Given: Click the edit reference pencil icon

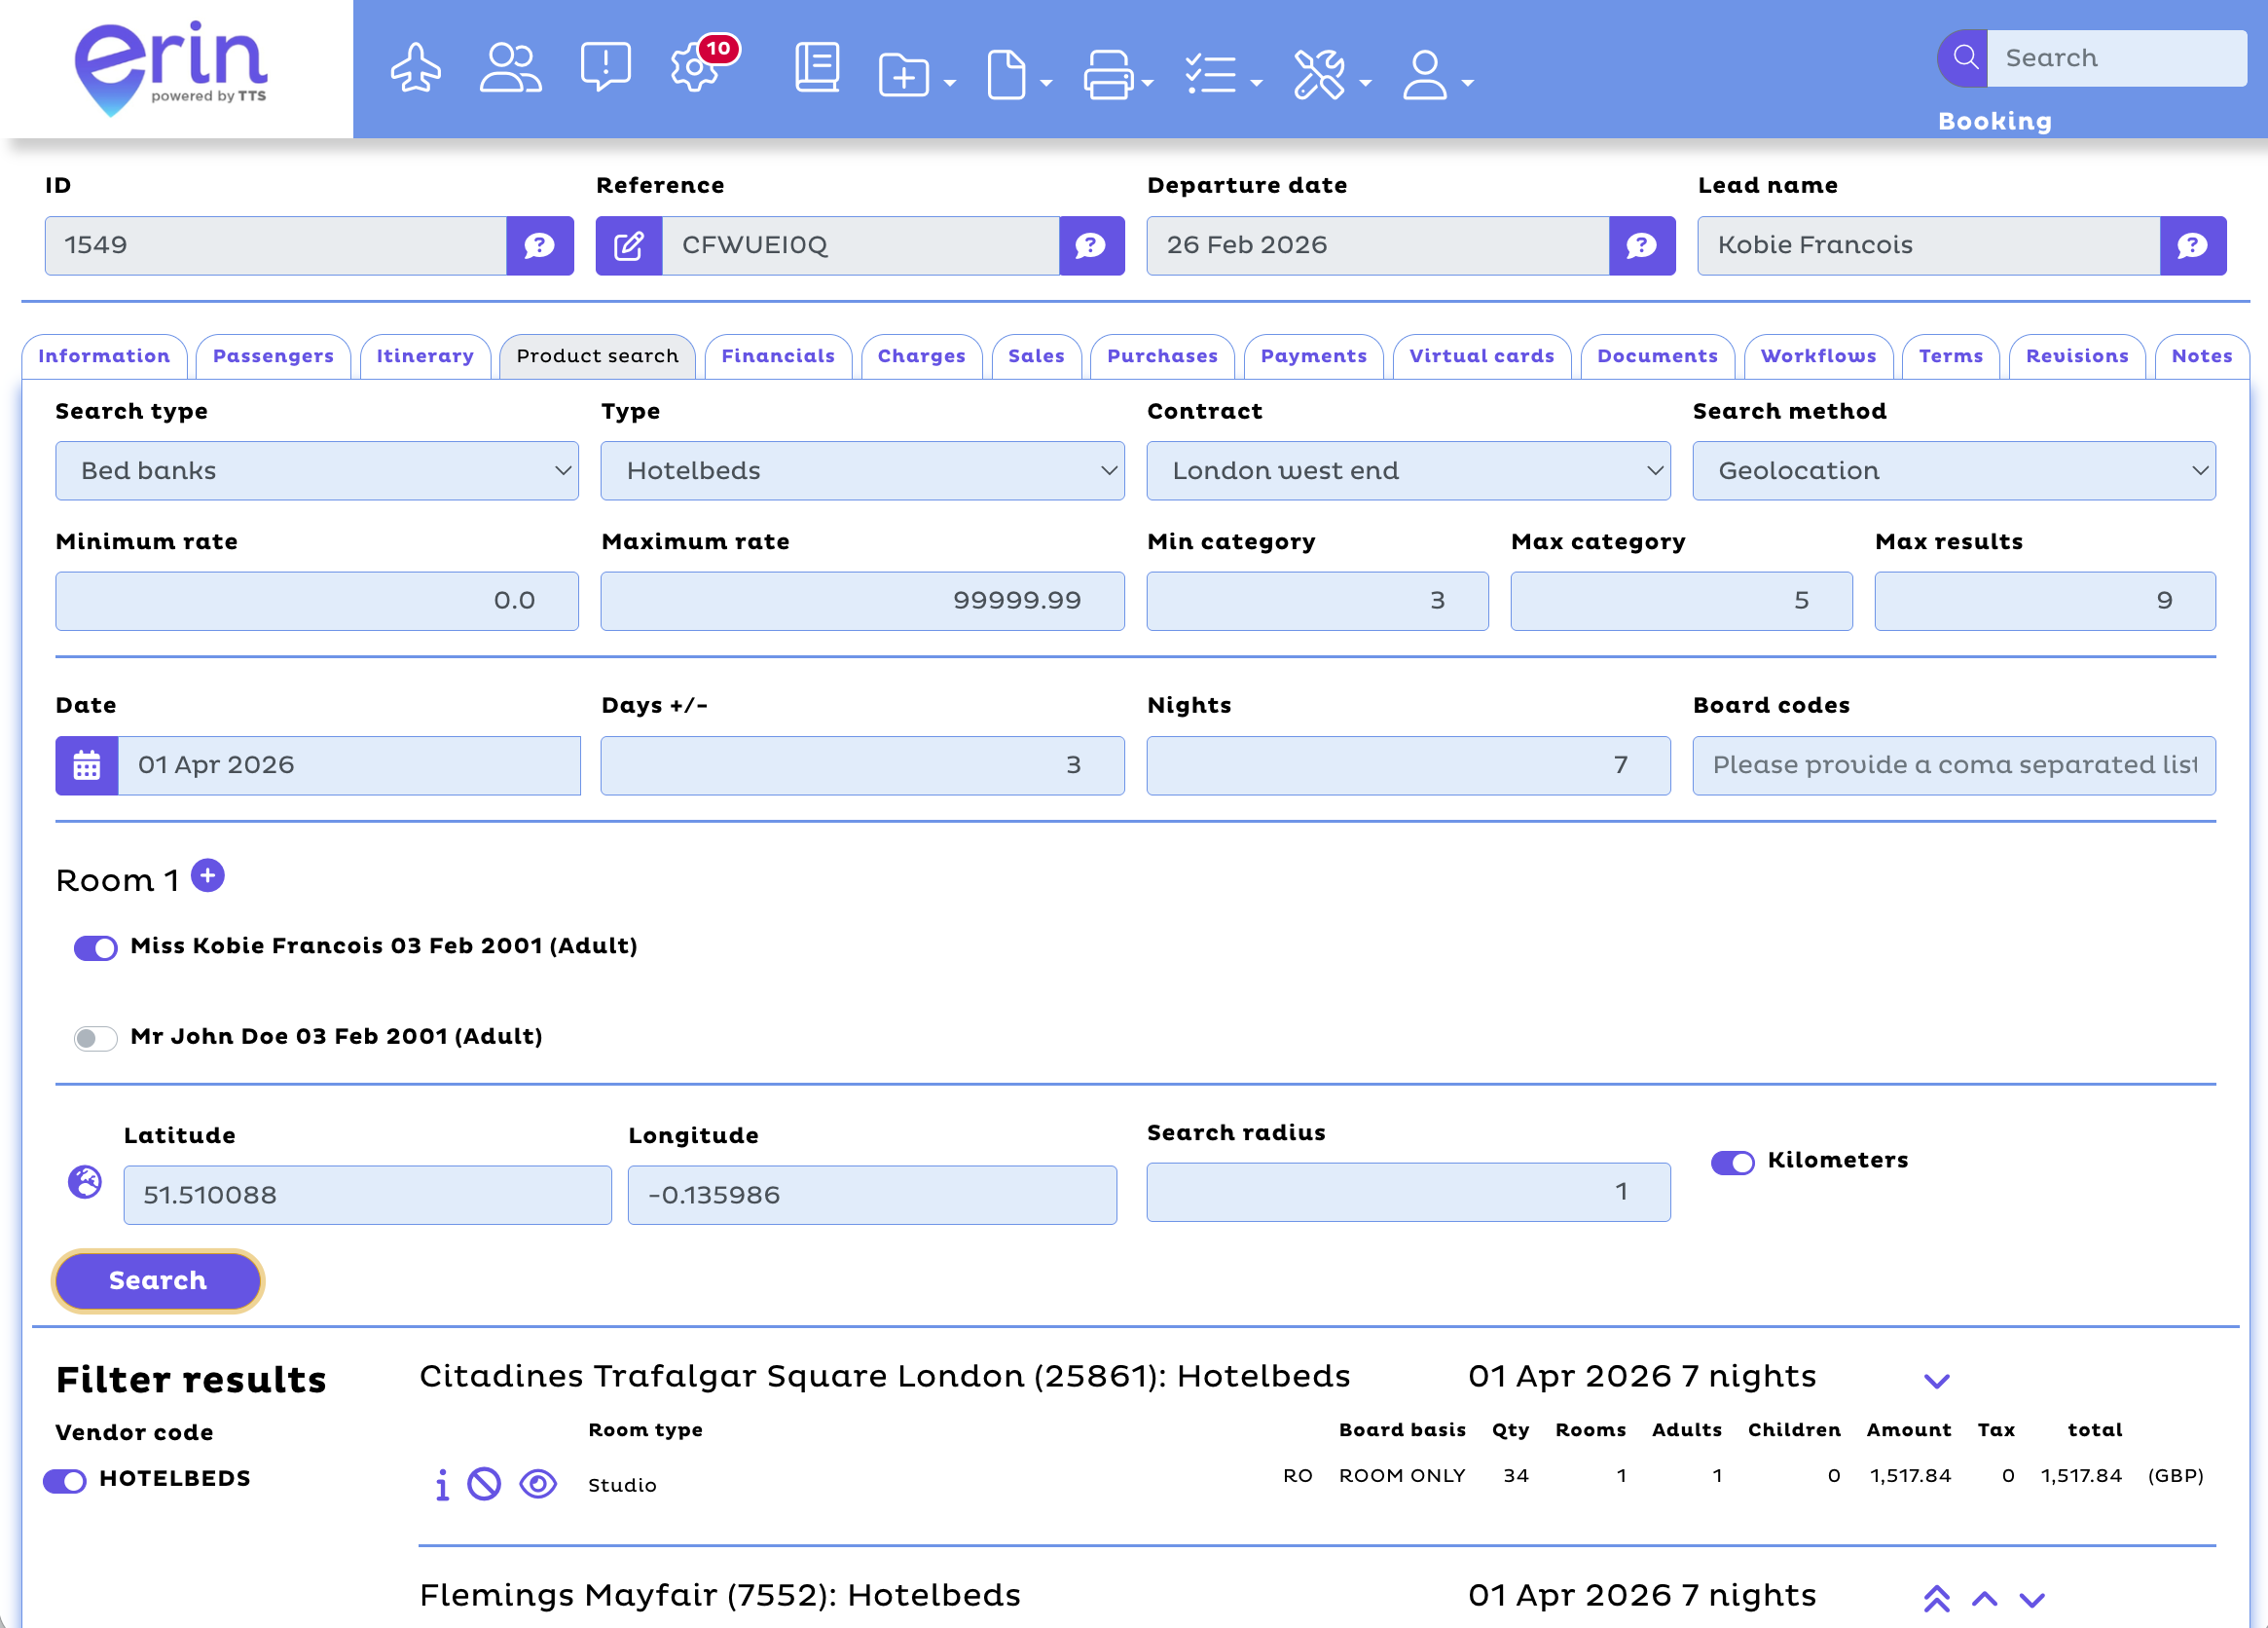Looking at the screenshot, I should pos(629,246).
